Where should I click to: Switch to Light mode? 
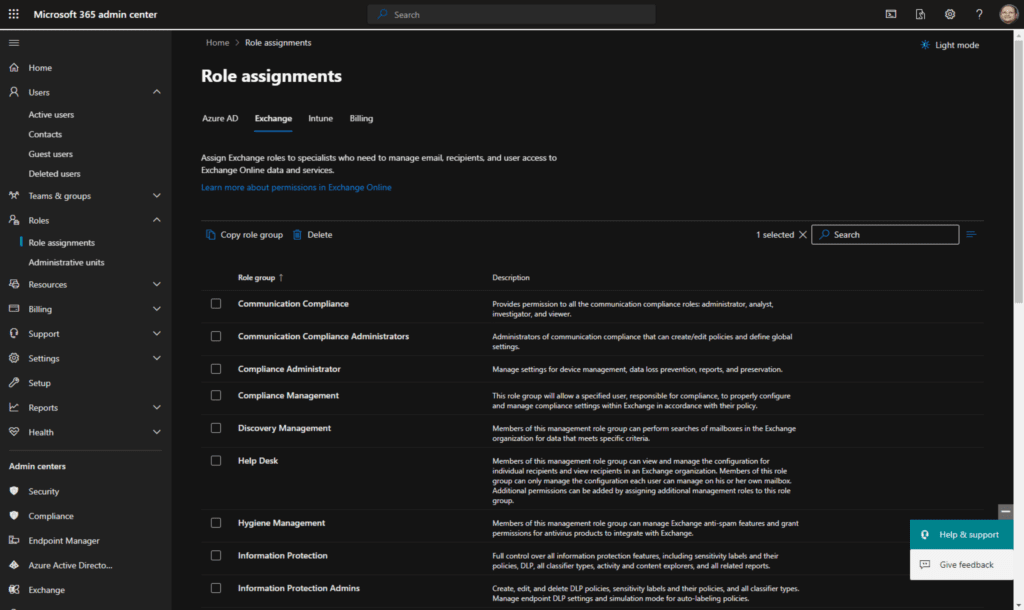click(x=950, y=45)
